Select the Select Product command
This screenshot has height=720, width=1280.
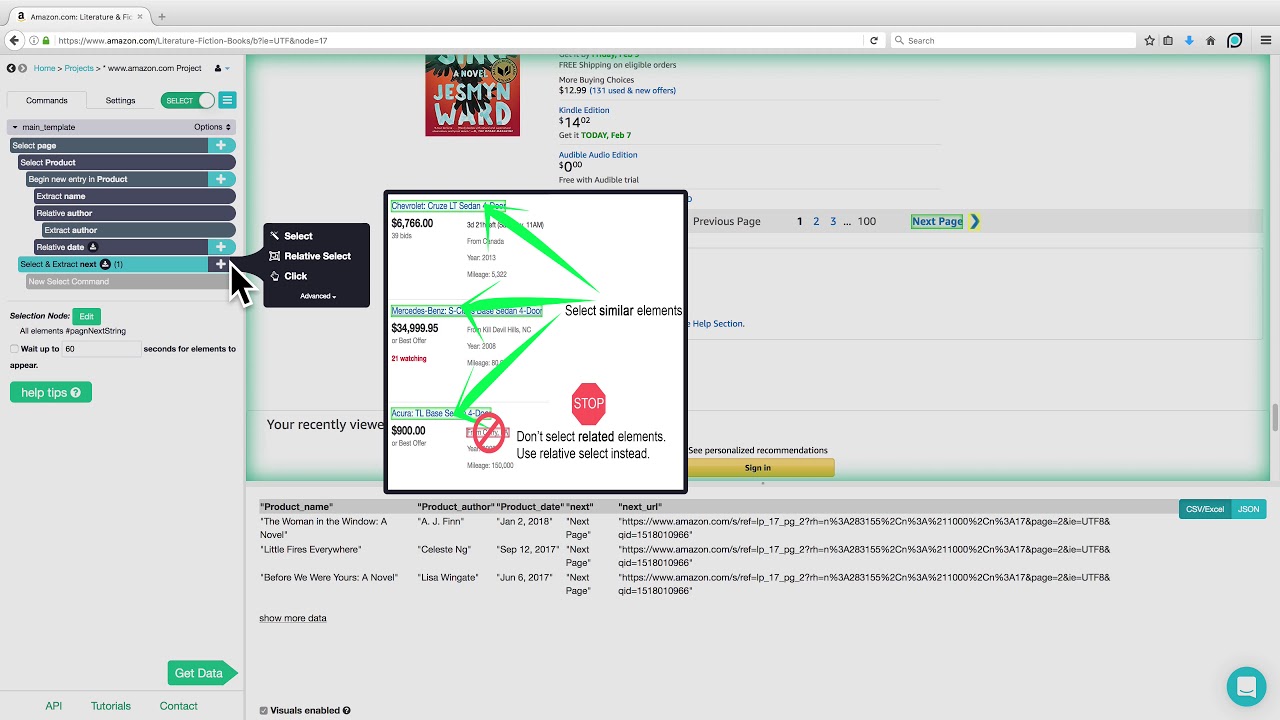(127, 162)
